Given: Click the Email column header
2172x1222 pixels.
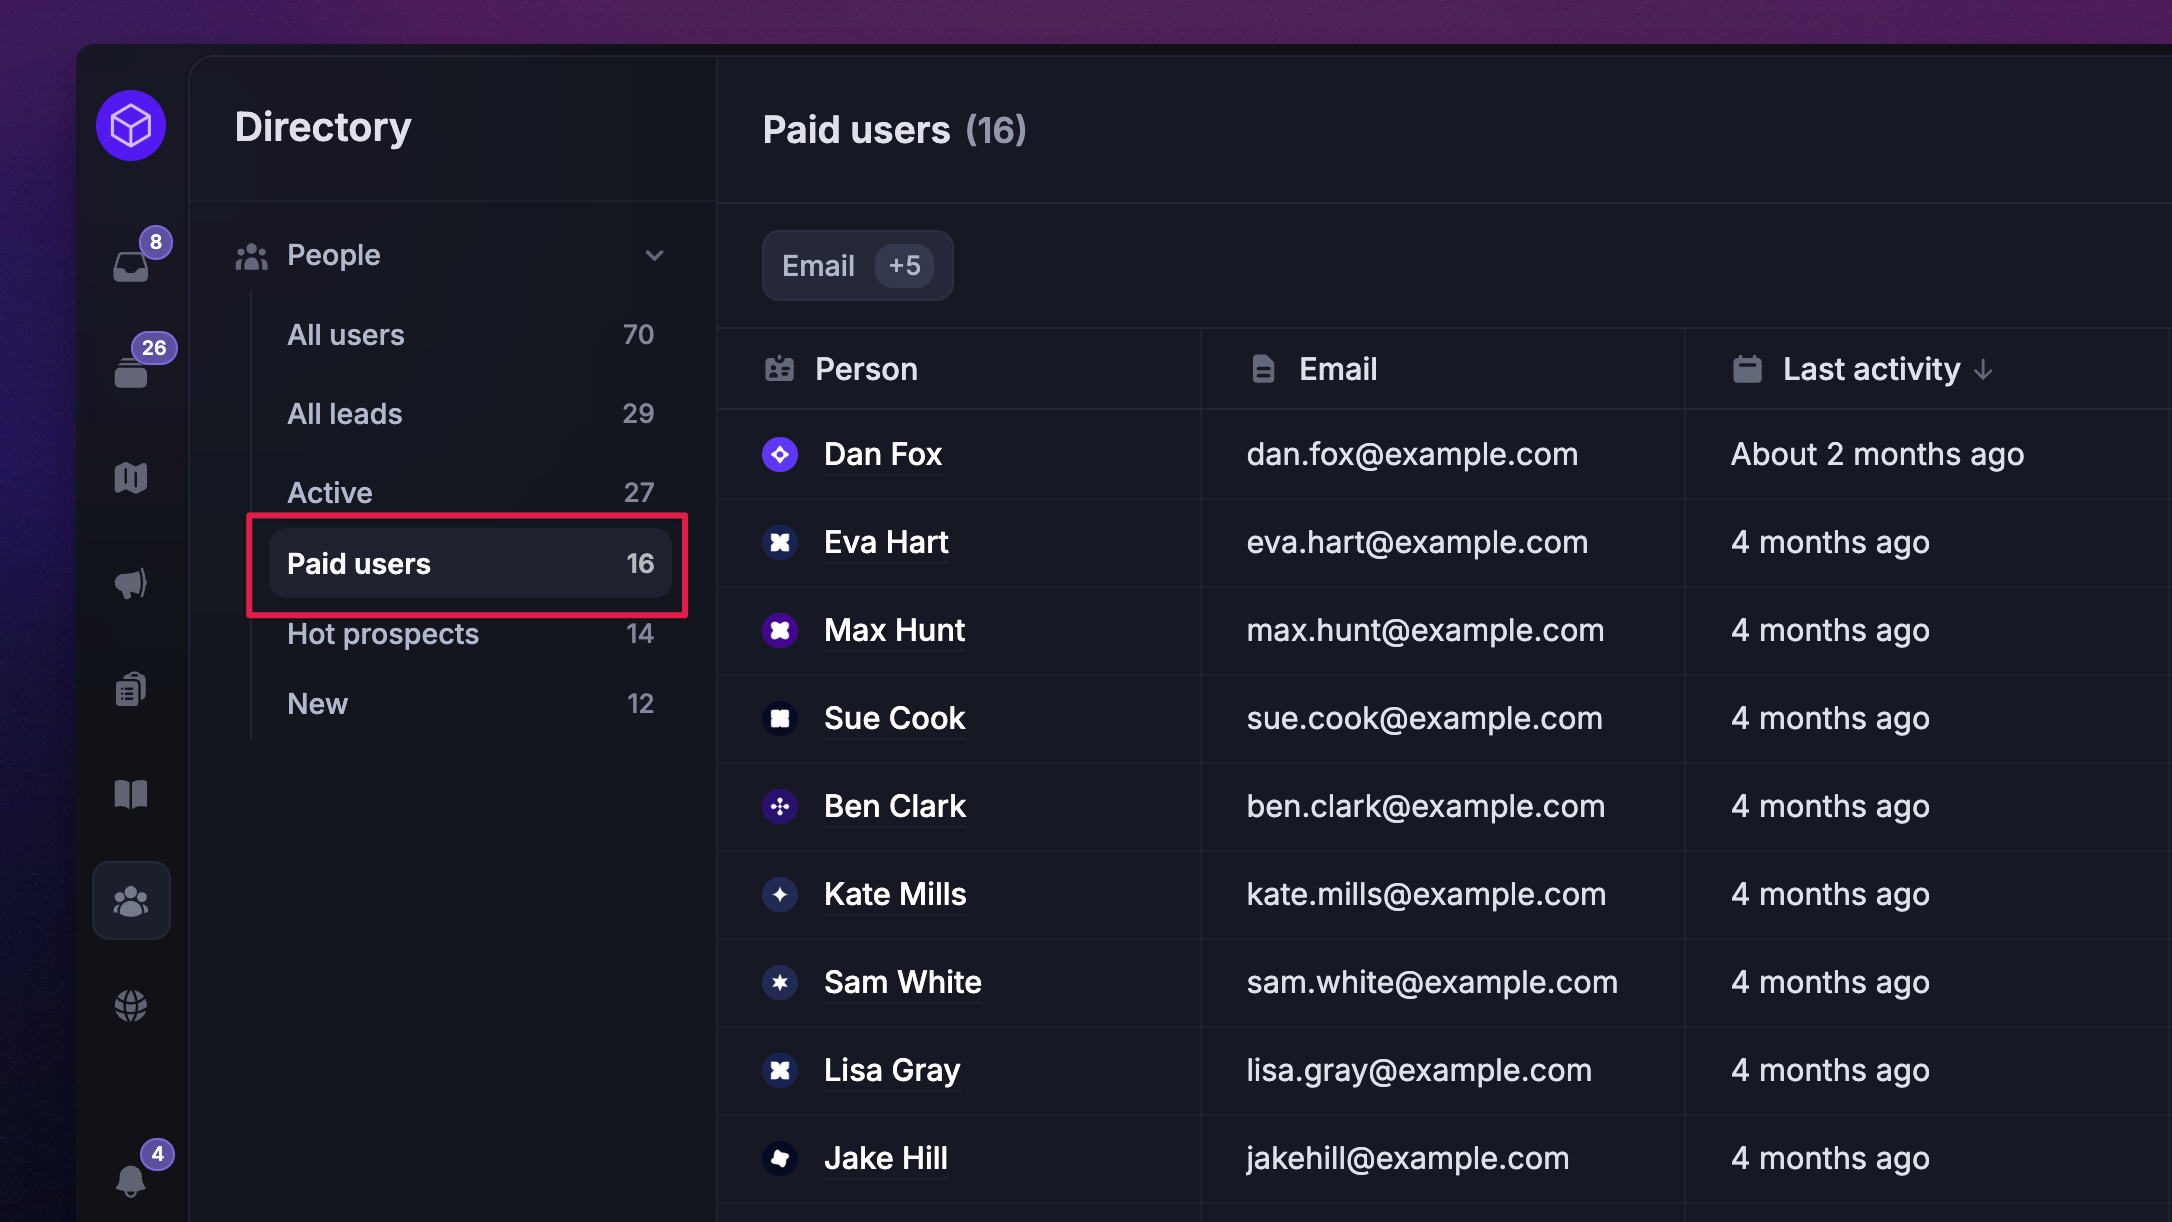Looking at the screenshot, I should tap(1337, 370).
